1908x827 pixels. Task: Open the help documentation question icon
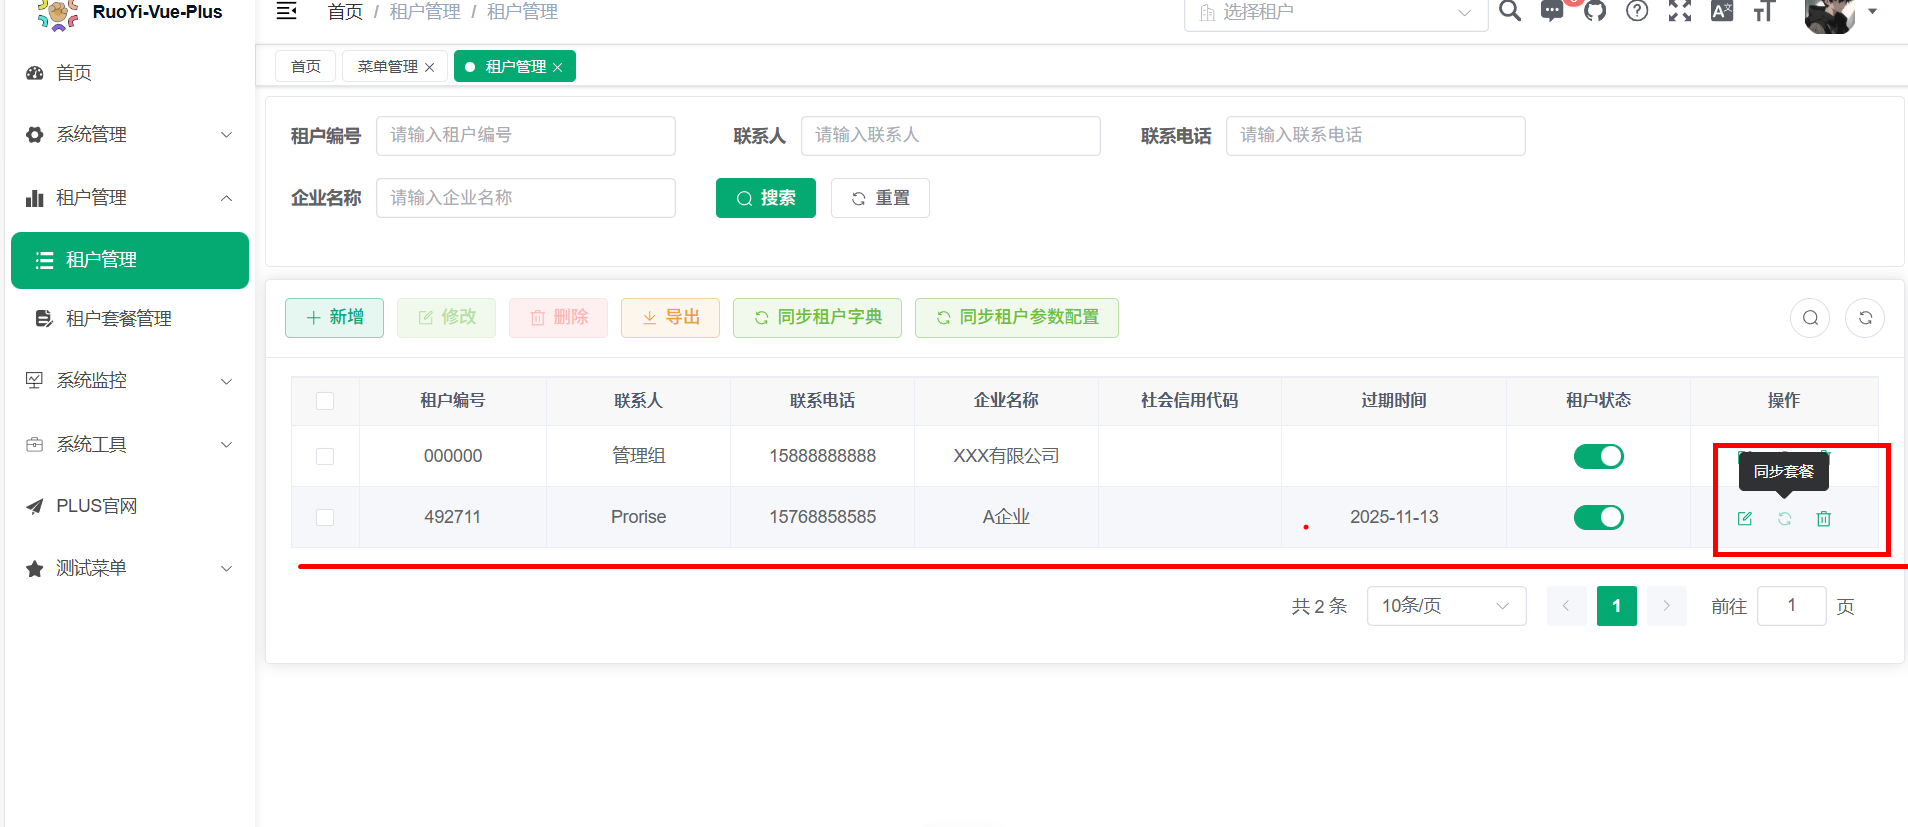[x=1637, y=11]
